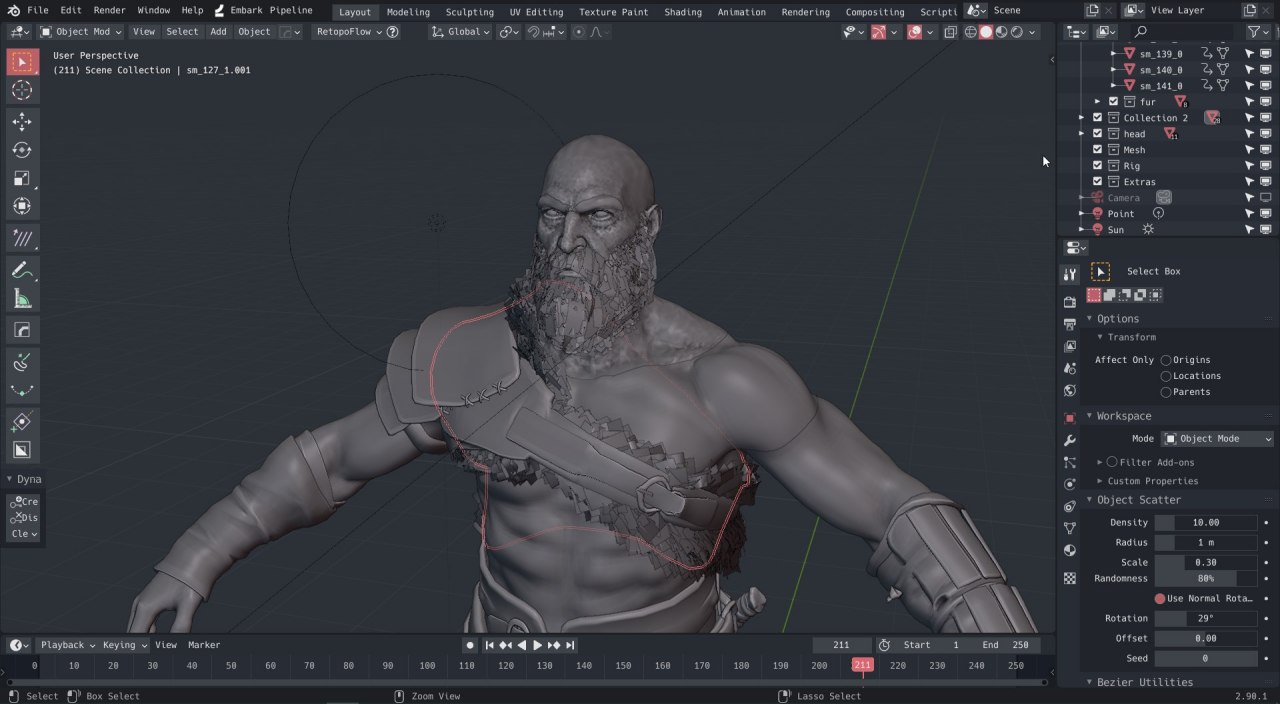Open the Playback dropdown
This screenshot has width=1280, height=704.
coord(66,645)
